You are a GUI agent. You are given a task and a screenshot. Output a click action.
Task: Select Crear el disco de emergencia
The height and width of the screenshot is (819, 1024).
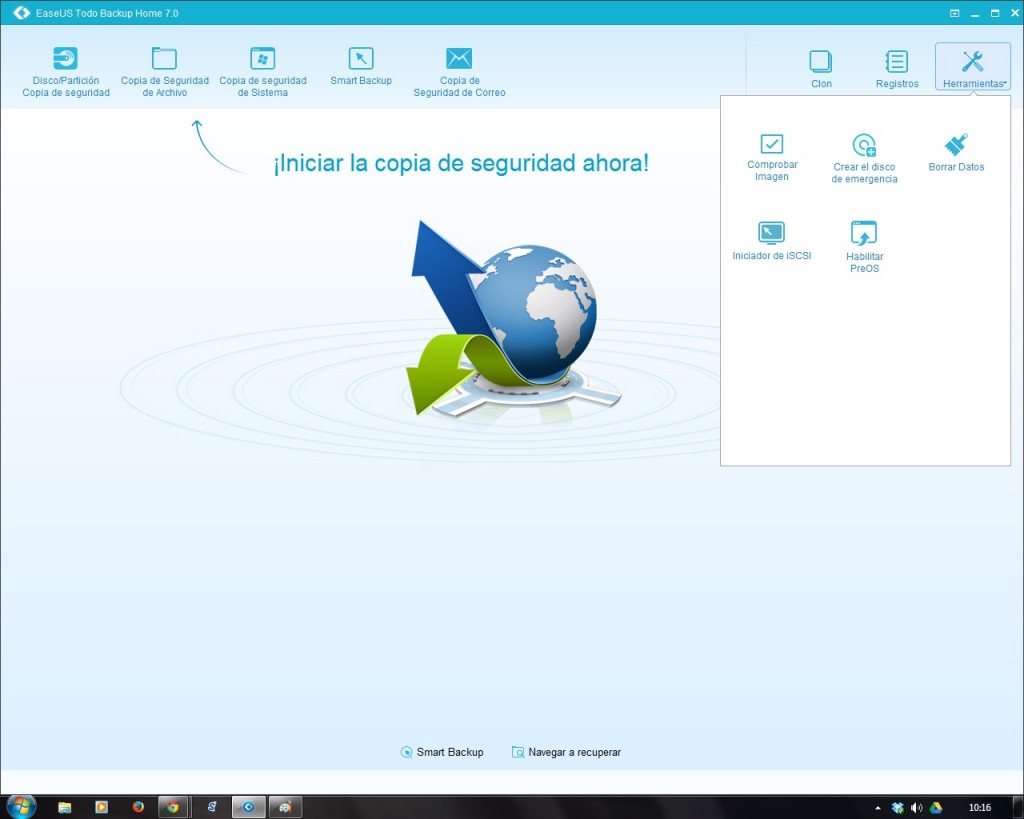tap(864, 157)
